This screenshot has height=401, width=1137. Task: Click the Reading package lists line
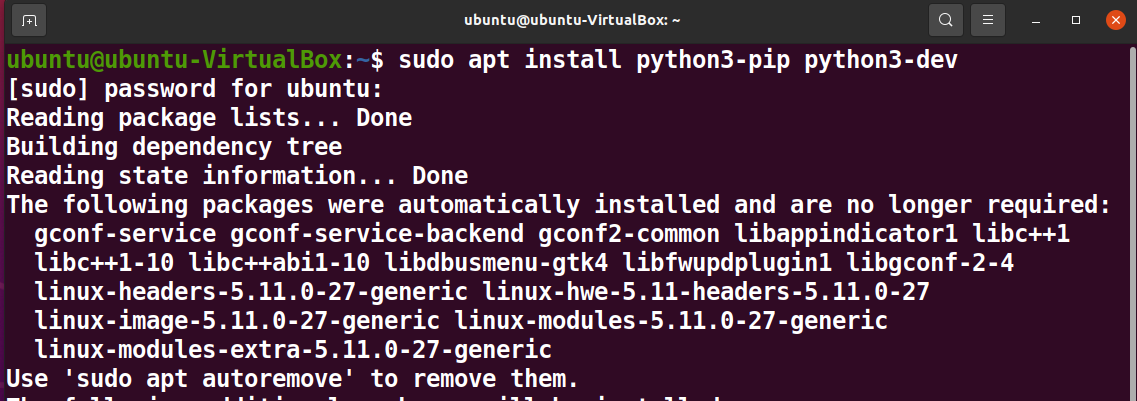(x=209, y=118)
